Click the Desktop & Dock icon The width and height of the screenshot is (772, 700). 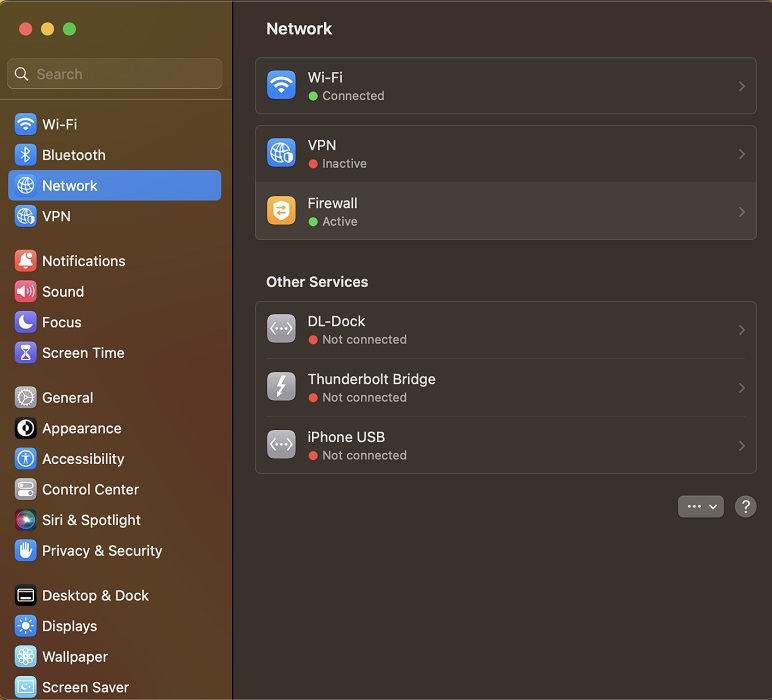tap(26, 595)
